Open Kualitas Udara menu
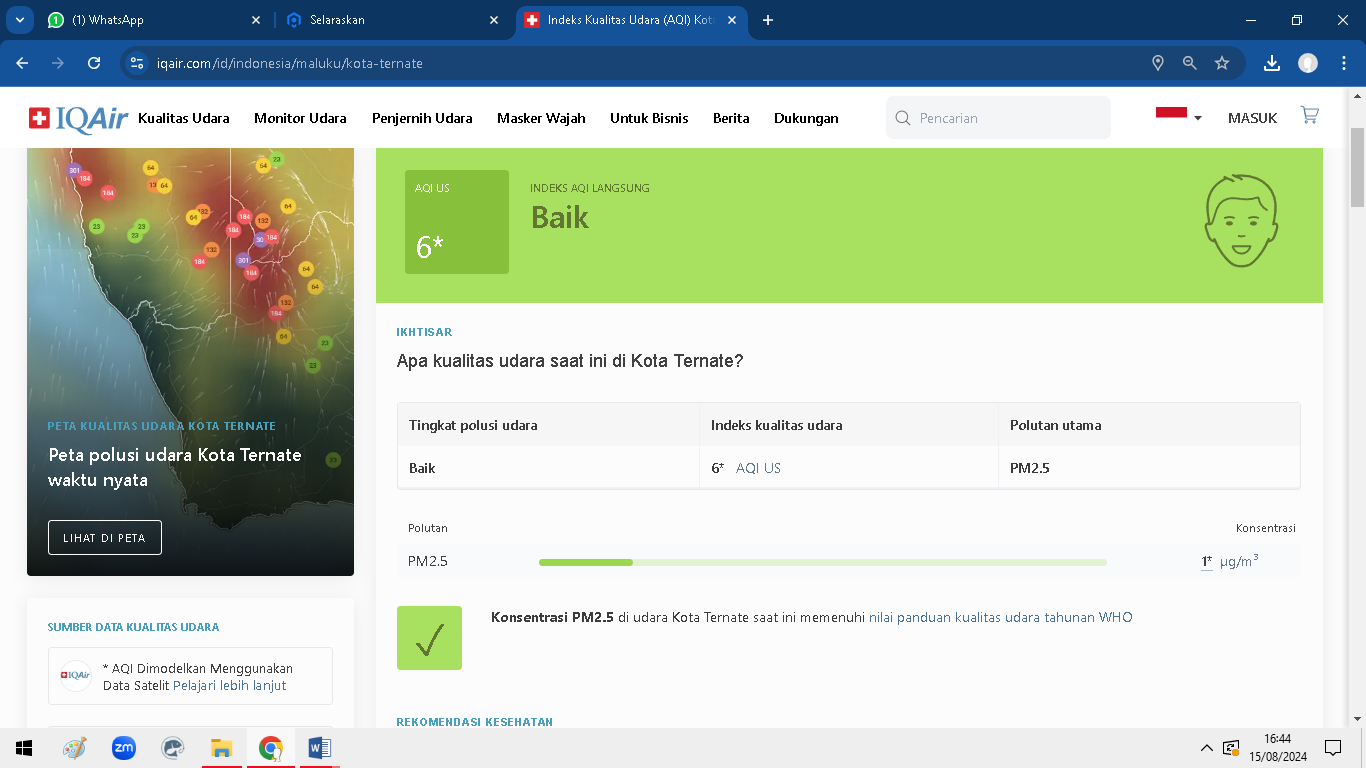The height and width of the screenshot is (768, 1366). pos(184,118)
